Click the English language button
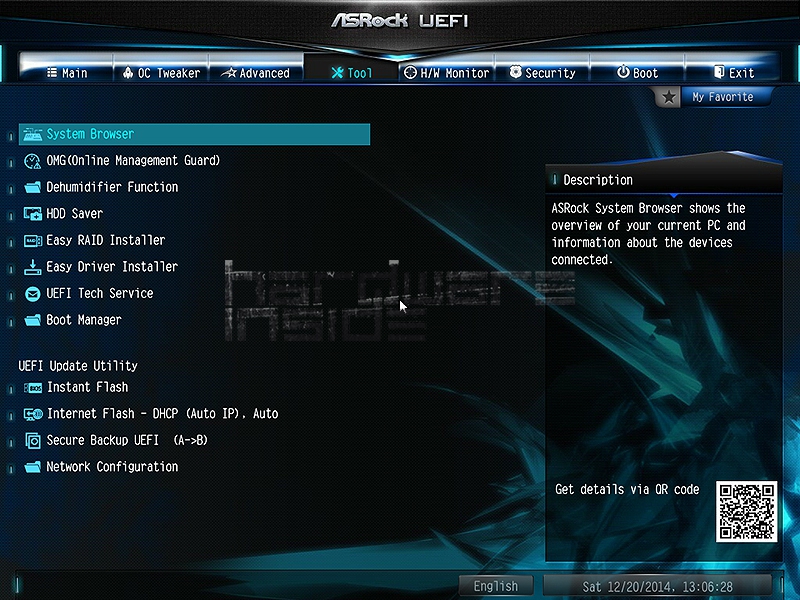The image size is (800, 600). point(495,586)
